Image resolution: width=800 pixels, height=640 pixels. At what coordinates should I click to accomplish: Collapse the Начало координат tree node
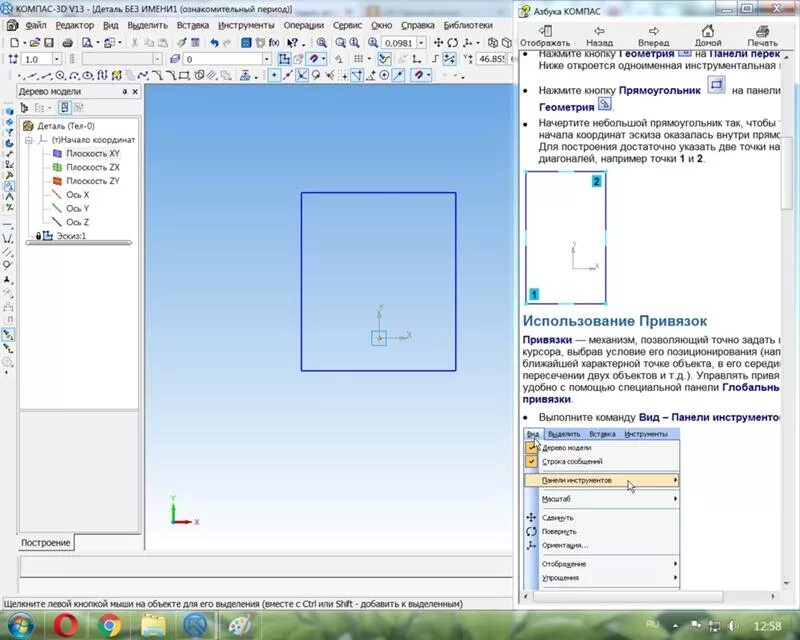(x=29, y=140)
